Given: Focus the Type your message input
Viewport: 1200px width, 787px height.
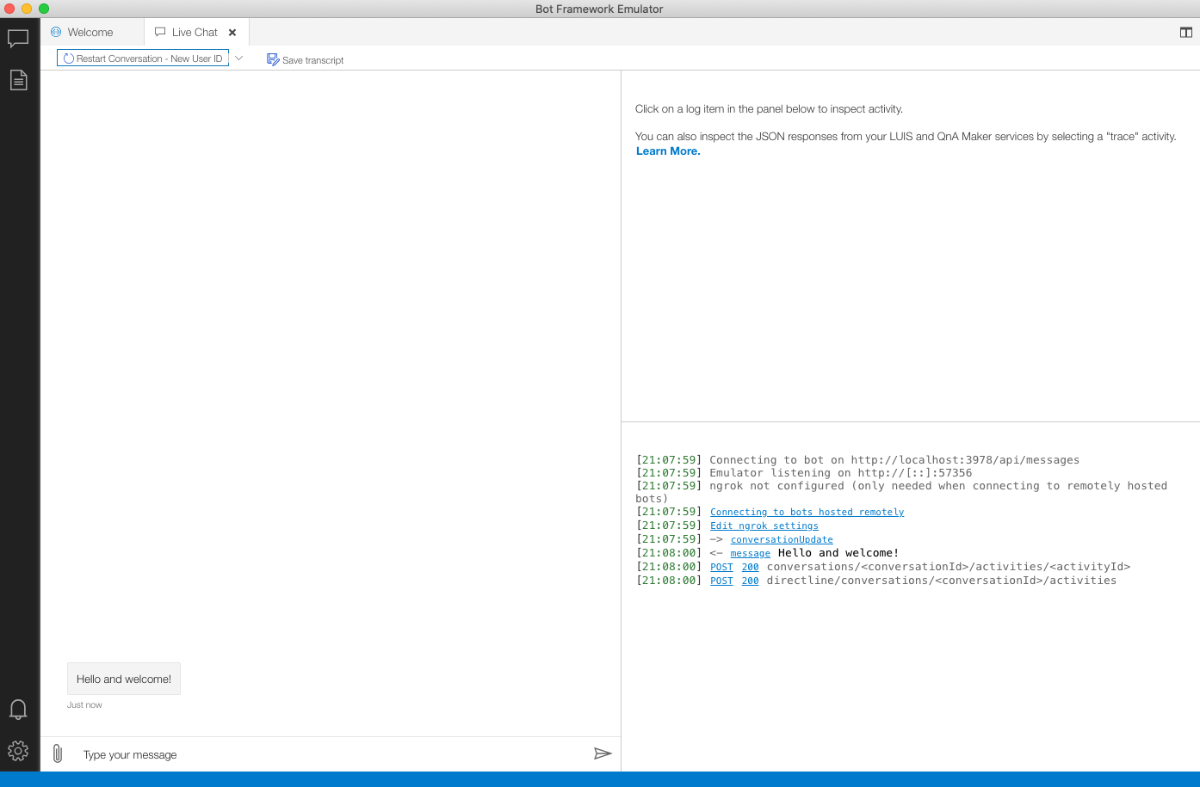Looking at the screenshot, I should (330, 755).
